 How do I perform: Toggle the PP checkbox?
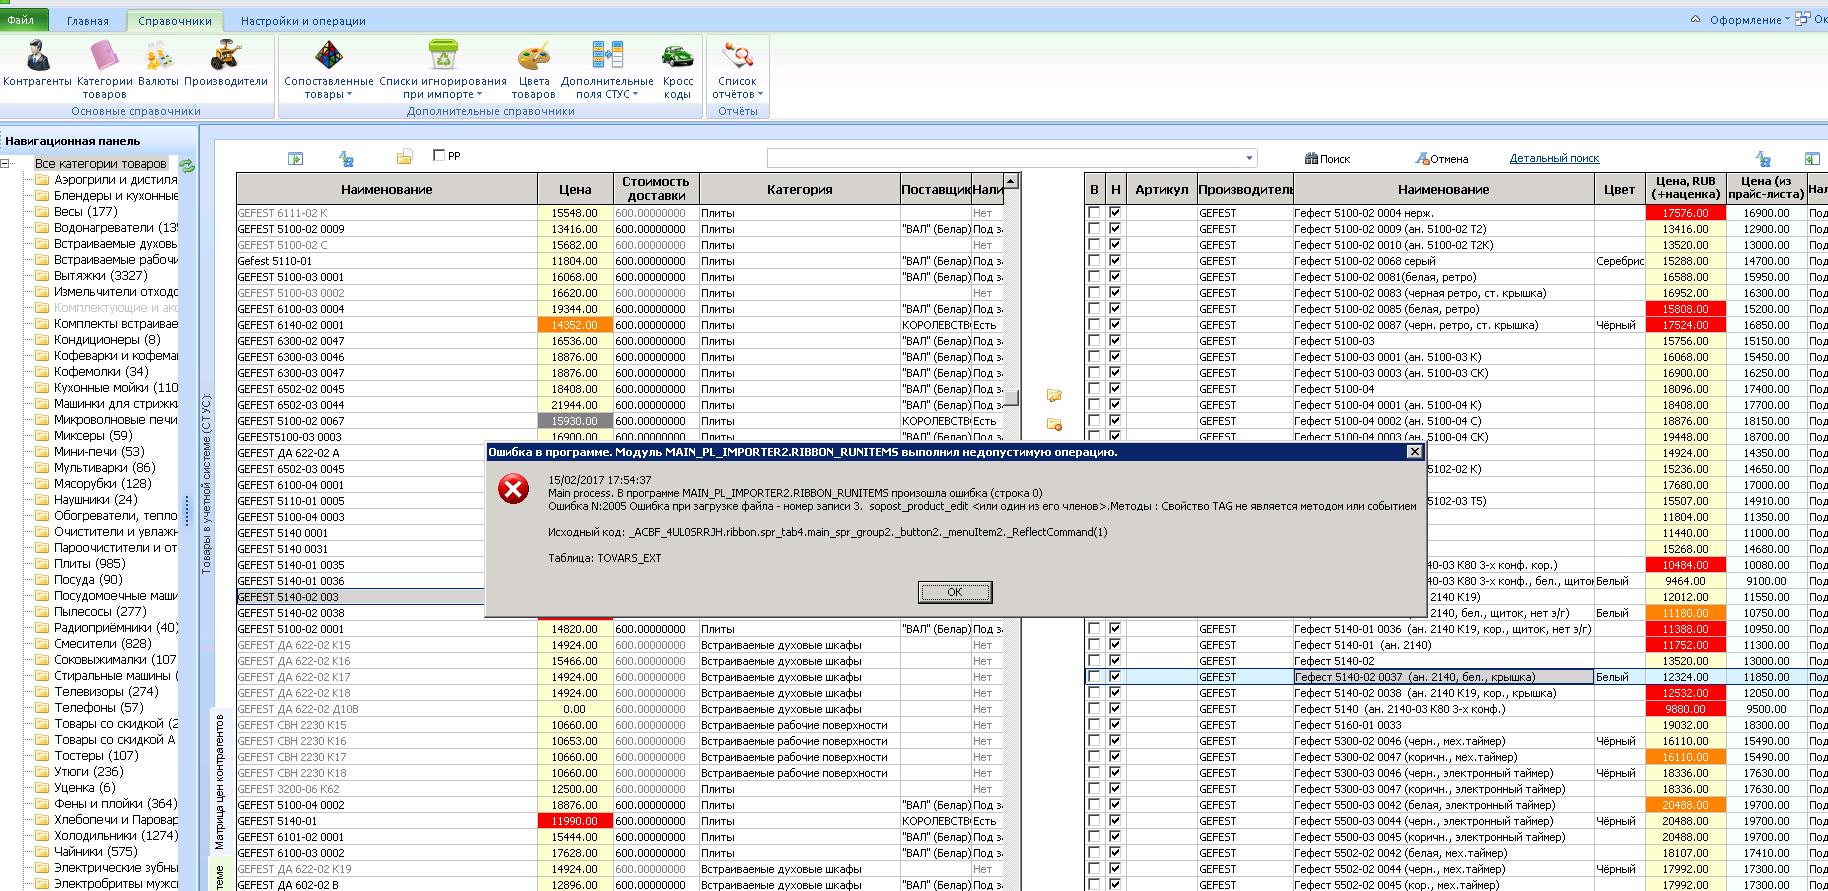point(439,156)
